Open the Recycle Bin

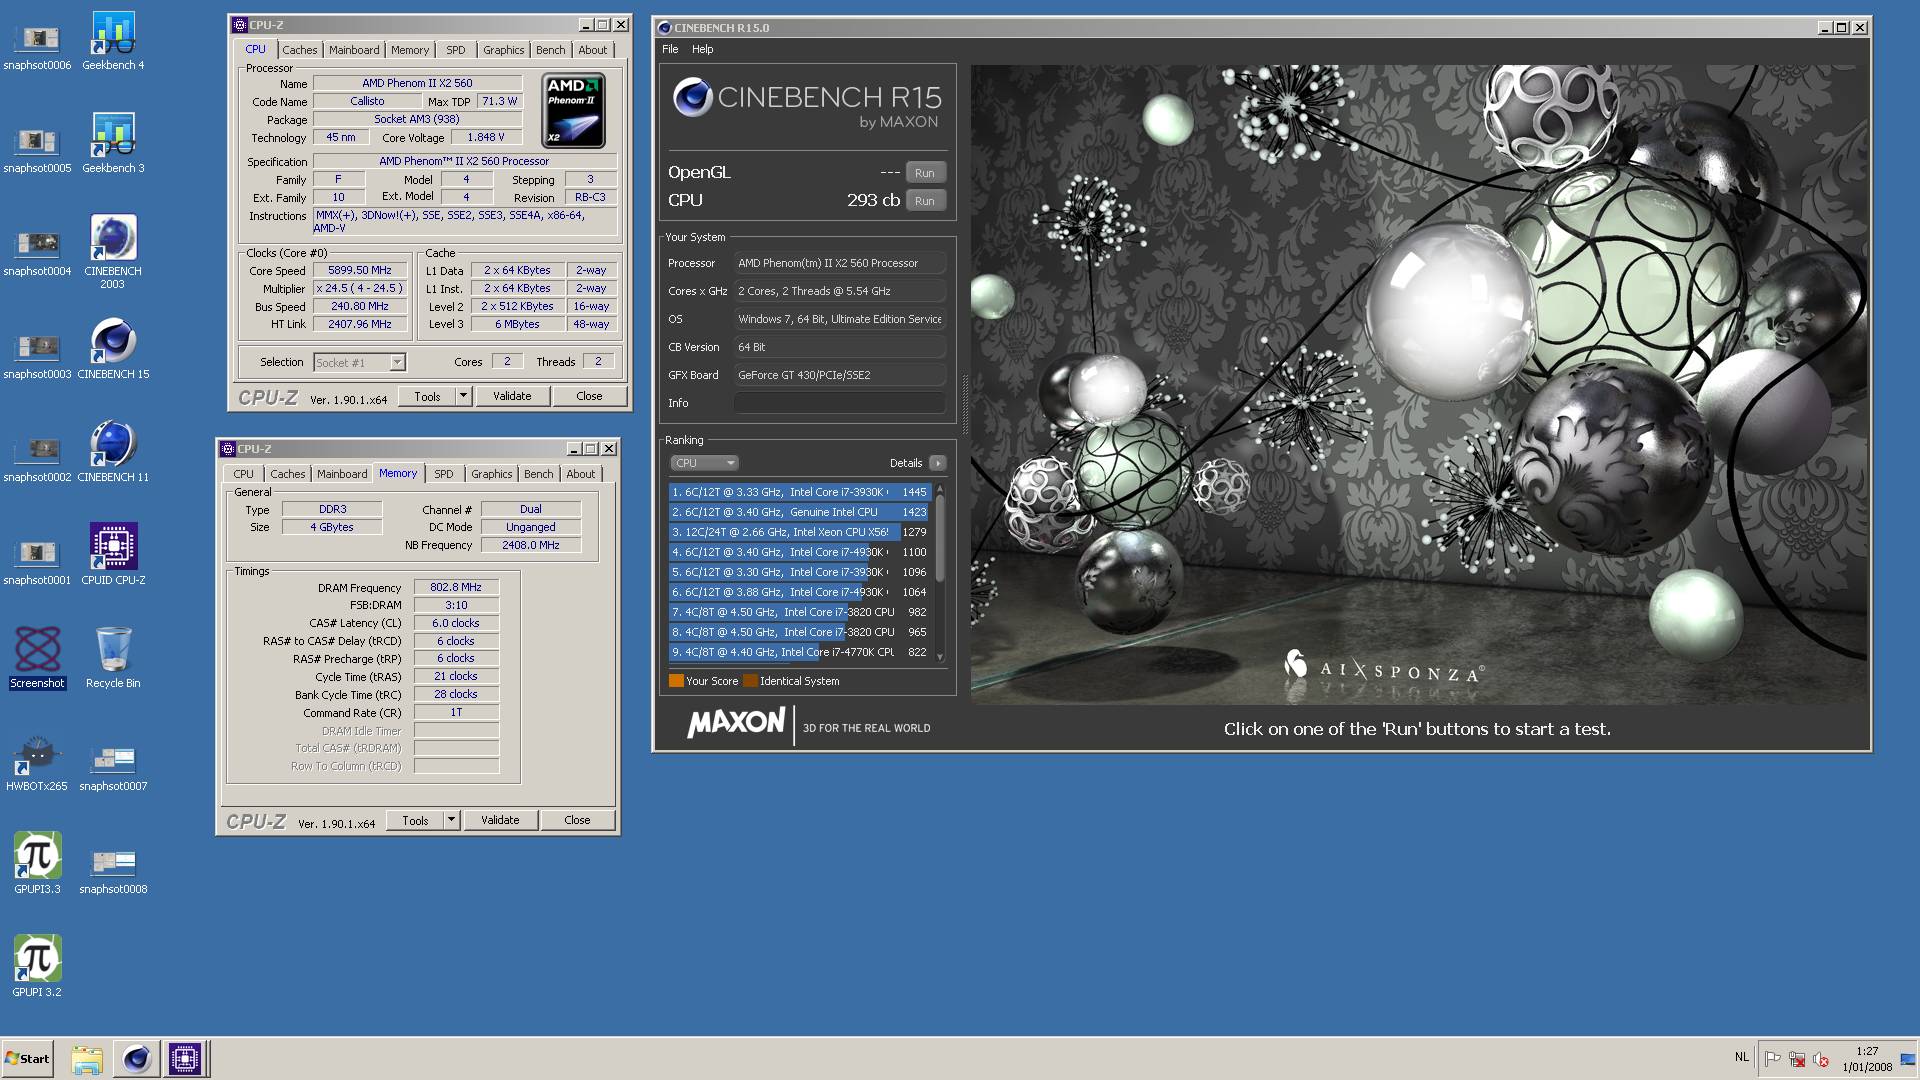113,658
